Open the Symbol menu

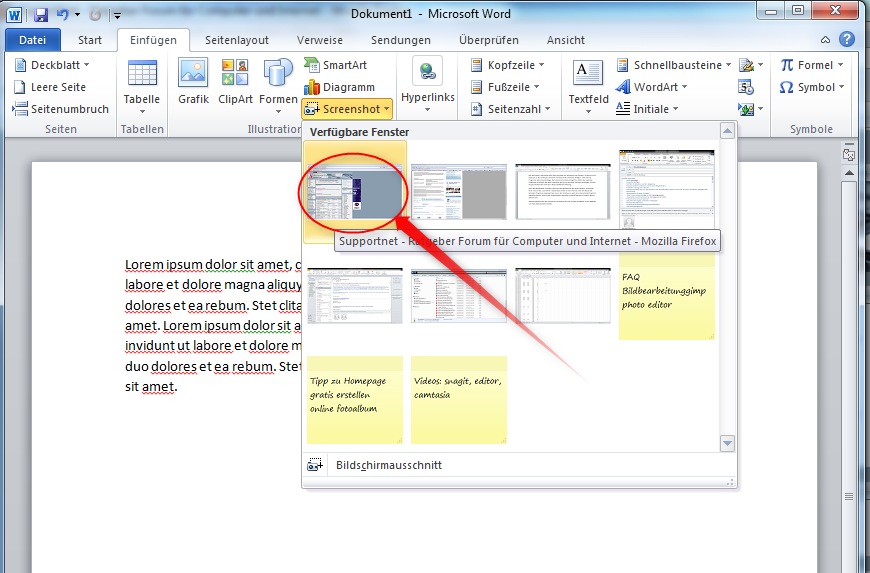[x=812, y=87]
